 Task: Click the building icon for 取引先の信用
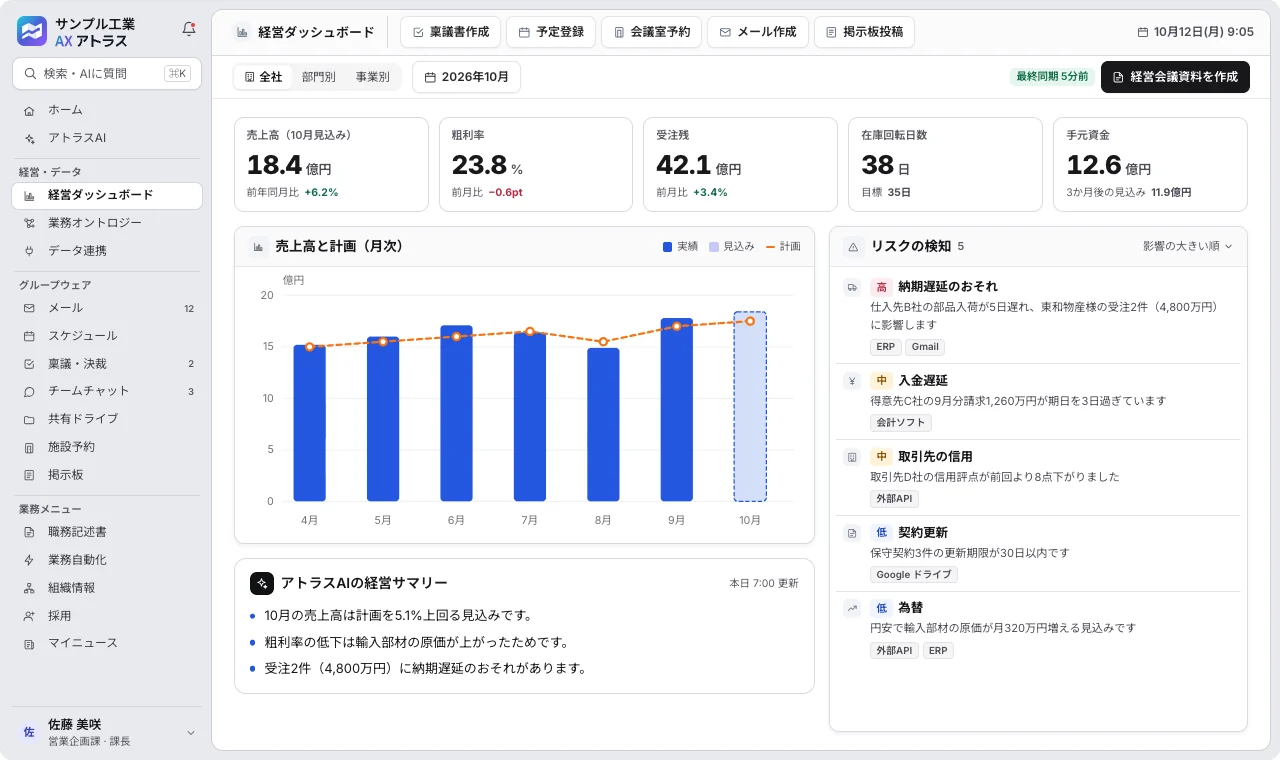(x=852, y=457)
